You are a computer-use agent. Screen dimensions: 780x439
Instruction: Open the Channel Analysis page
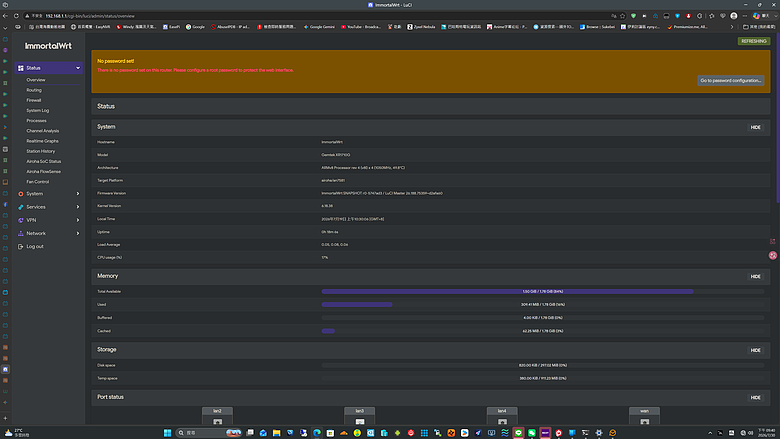43,131
